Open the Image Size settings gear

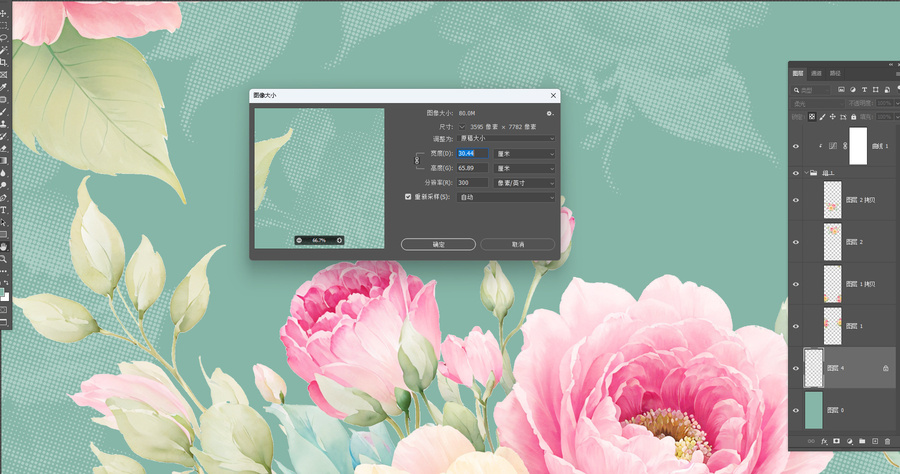[549, 114]
